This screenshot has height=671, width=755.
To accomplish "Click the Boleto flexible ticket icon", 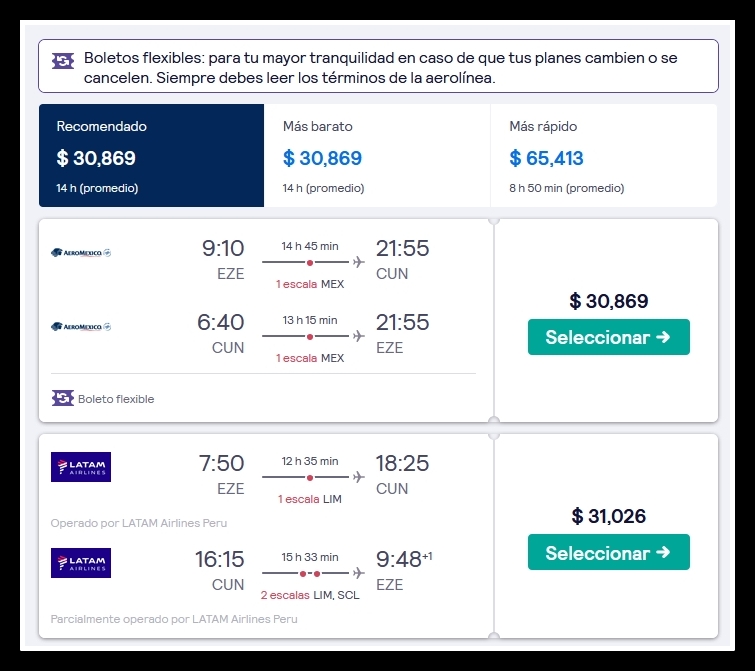I will tap(63, 398).
